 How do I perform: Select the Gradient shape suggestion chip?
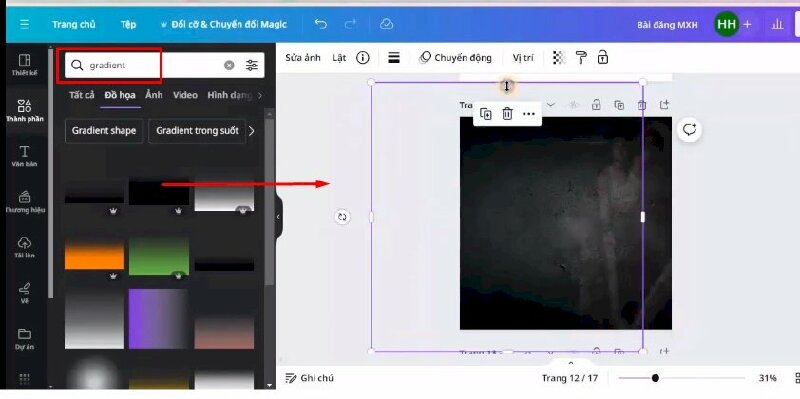[x=104, y=131]
